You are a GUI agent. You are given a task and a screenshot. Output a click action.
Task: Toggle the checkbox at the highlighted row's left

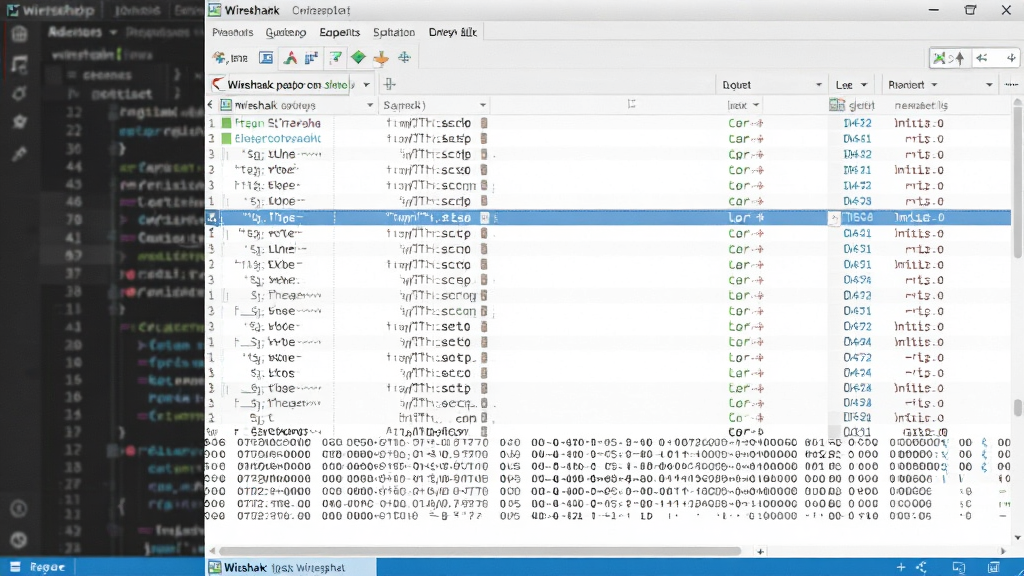click(x=212, y=217)
